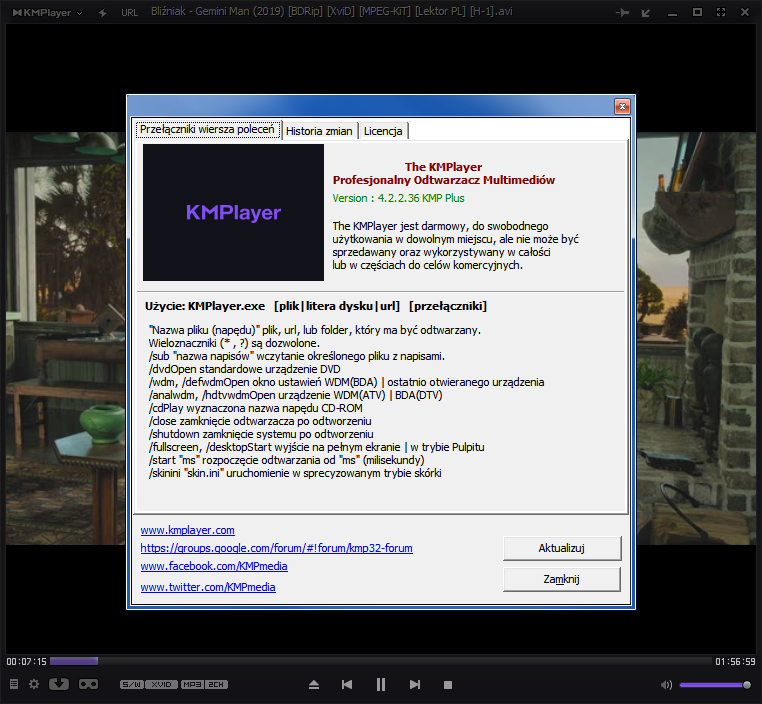762x704 pixels.
Task: Click the /skinini switch description line
Action: 295,473
